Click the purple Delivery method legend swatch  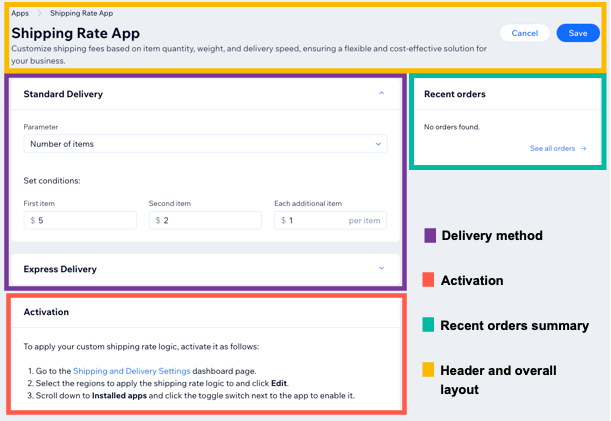(430, 235)
